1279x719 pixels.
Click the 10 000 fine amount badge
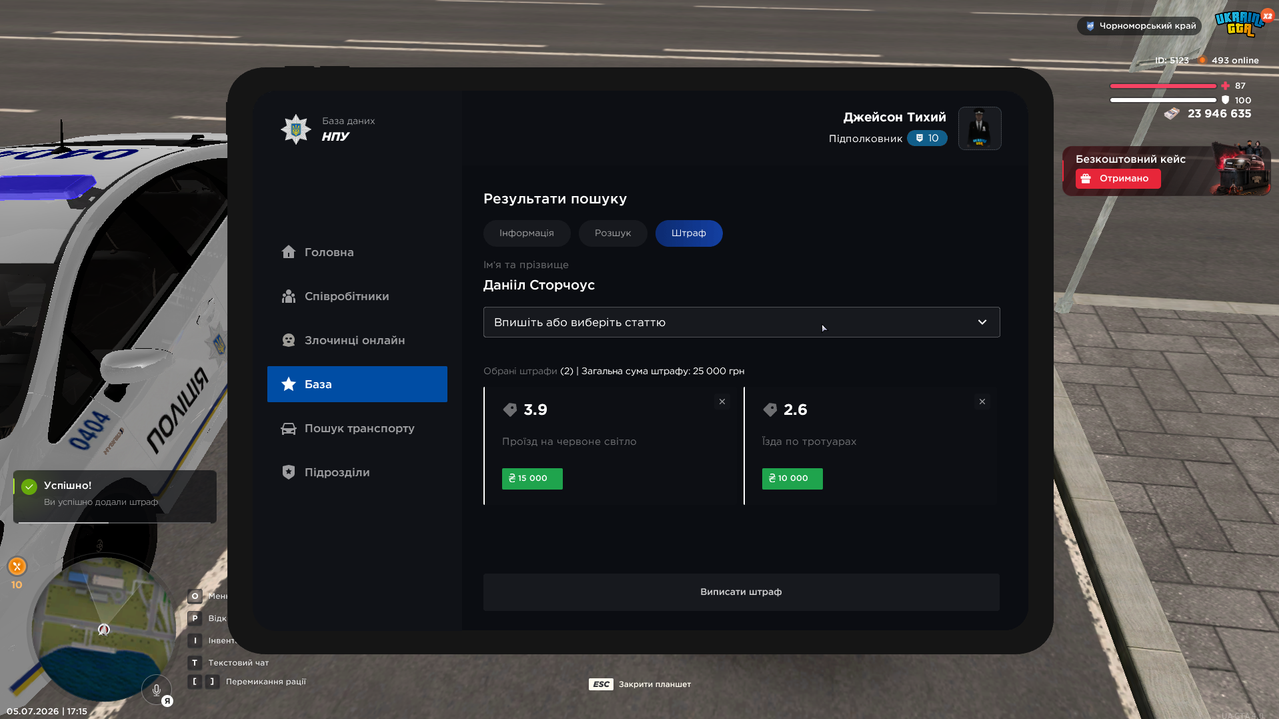click(x=792, y=478)
